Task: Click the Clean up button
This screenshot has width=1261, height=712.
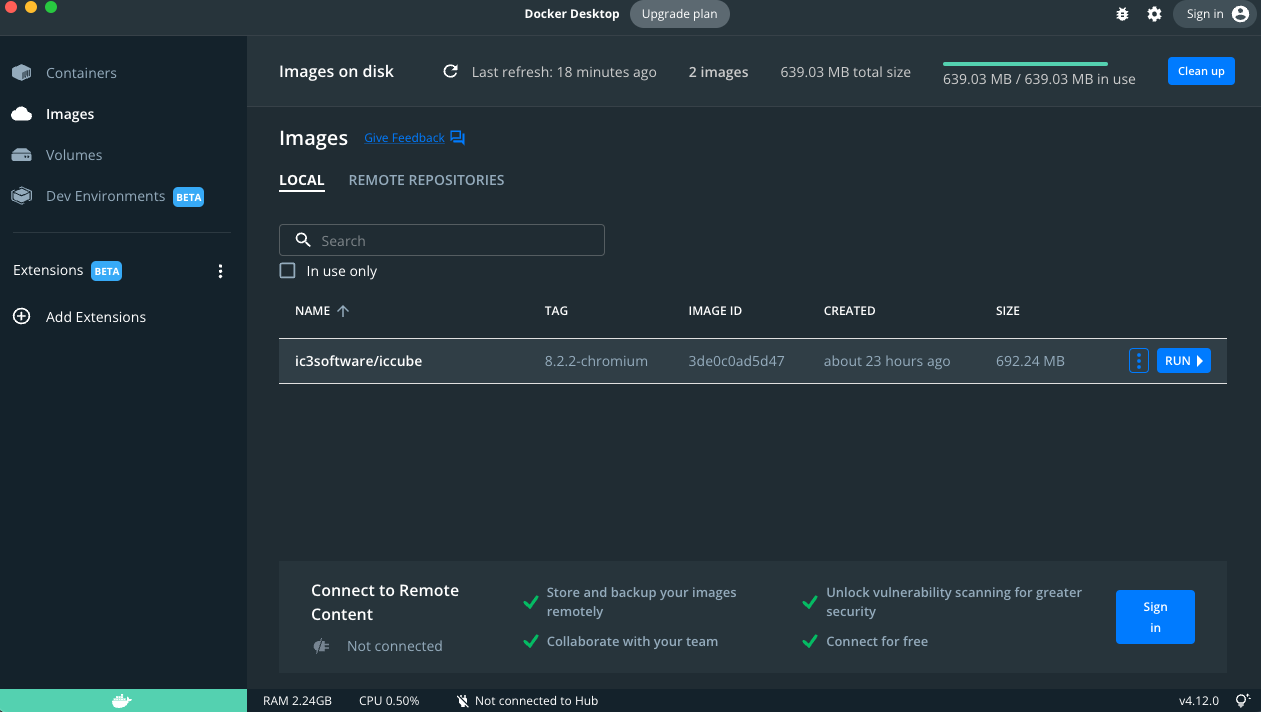Action: tap(1201, 71)
